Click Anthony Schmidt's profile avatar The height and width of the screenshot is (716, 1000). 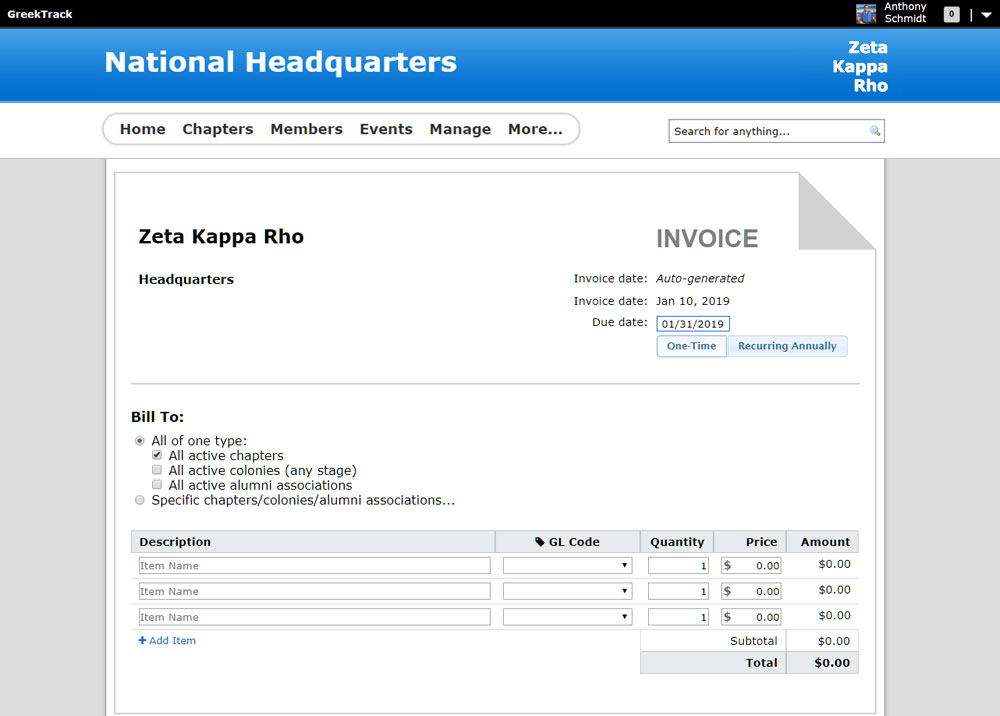pyautogui.click(x=866, y=14)
